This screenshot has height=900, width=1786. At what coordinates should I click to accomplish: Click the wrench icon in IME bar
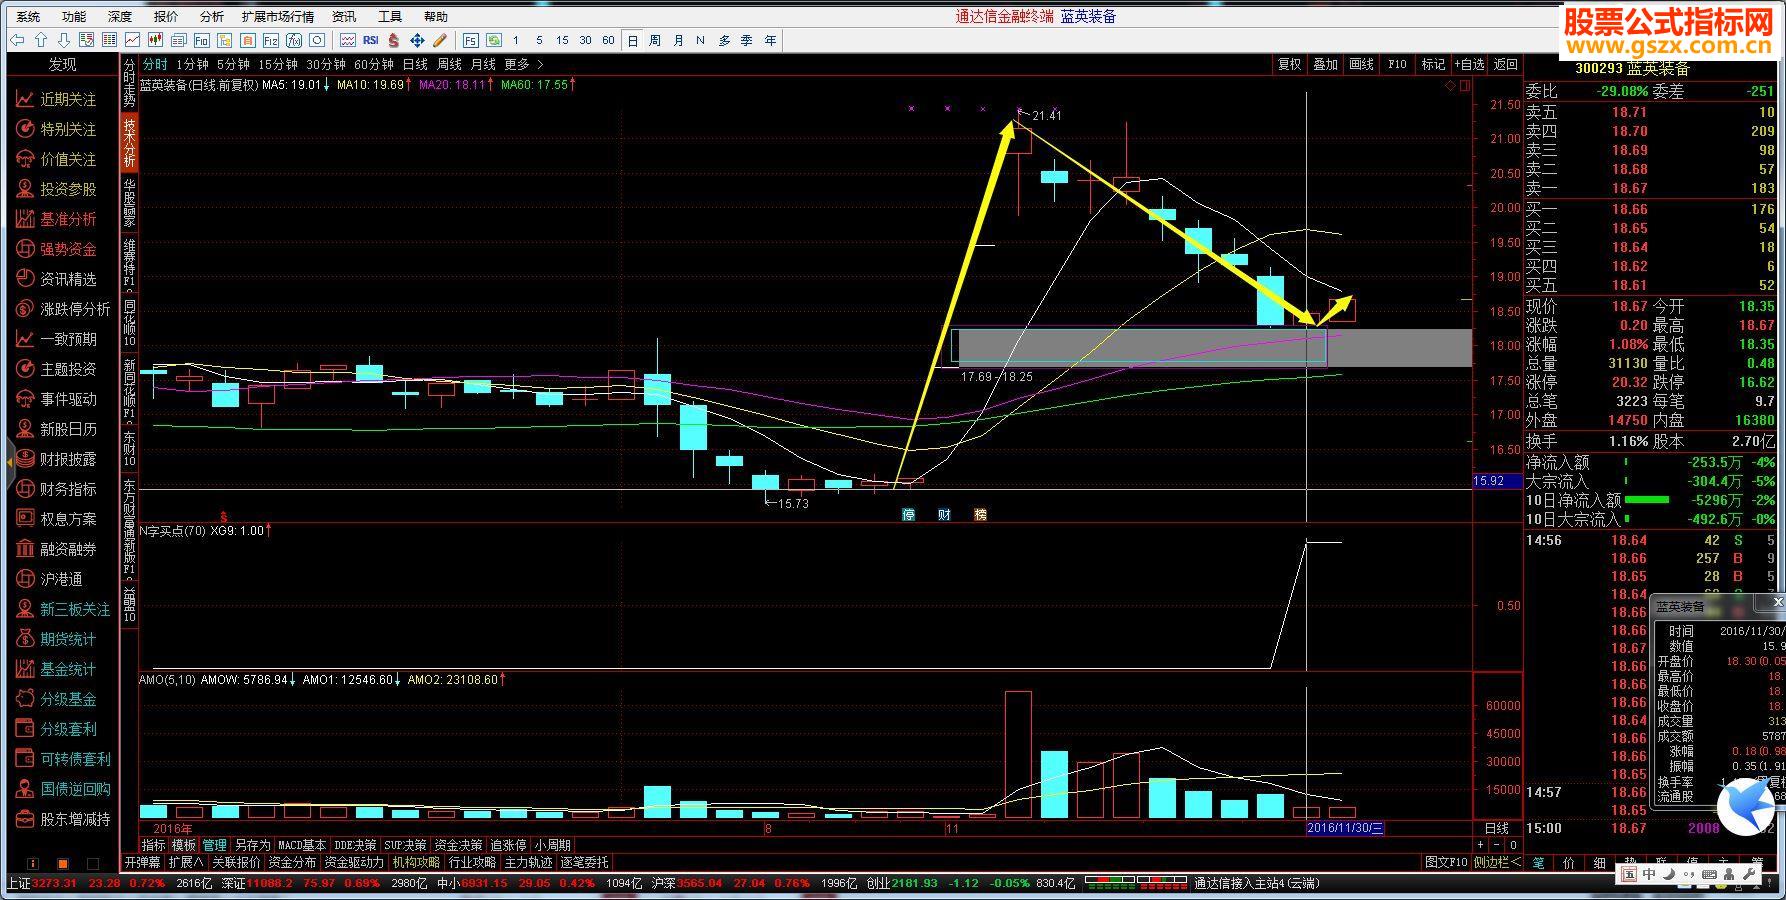coord(1749,874)
